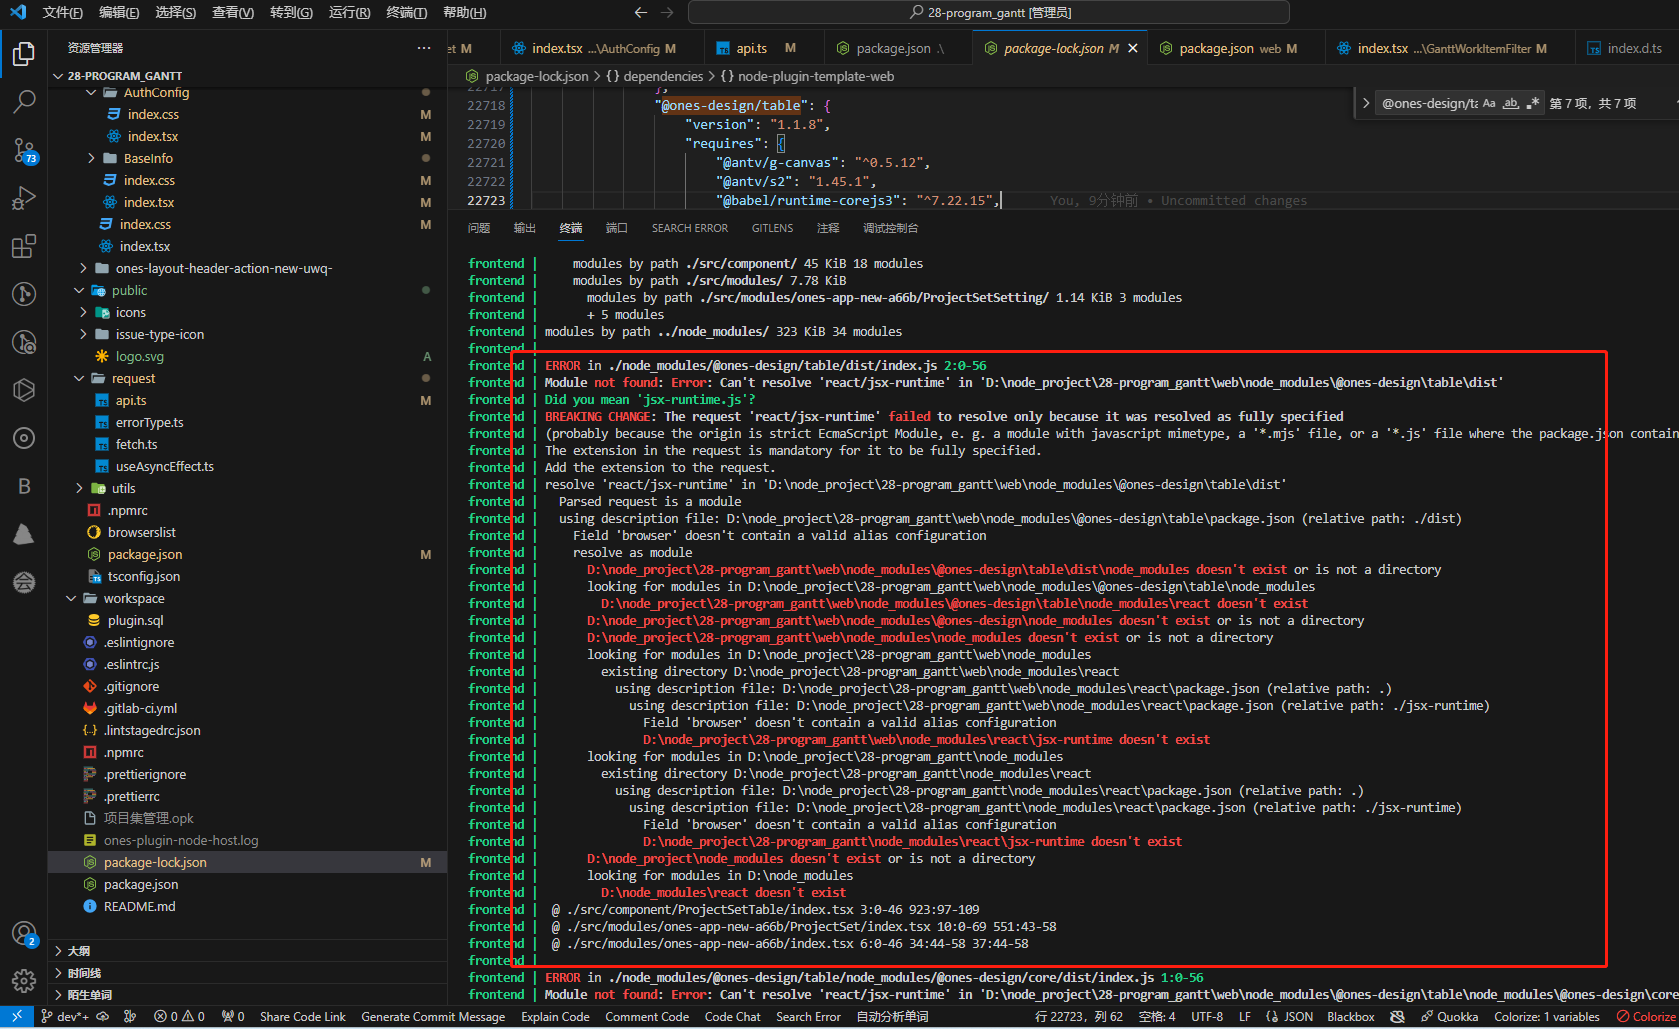Open the 编辑(E) menu
Image resolution: width=1679 pixels, height=1029 pixels.
point(119,12)
